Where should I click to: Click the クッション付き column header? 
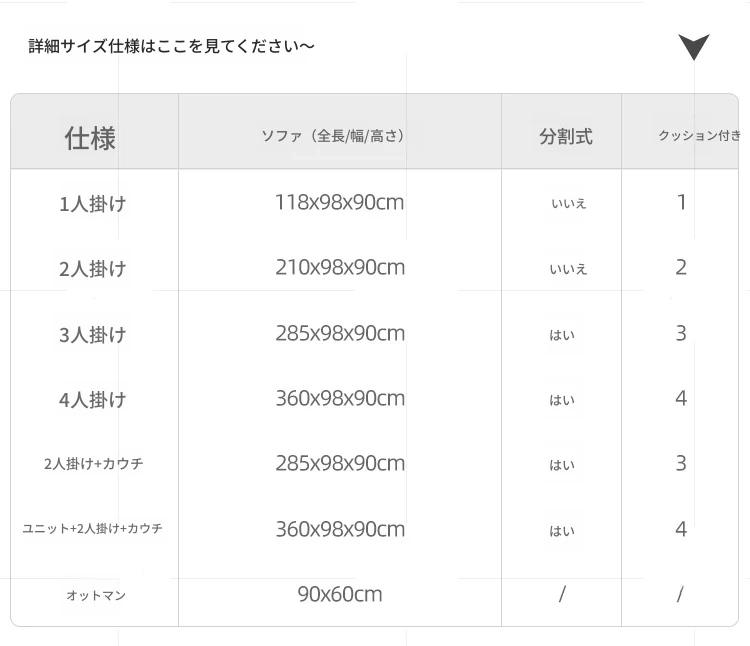699,136
